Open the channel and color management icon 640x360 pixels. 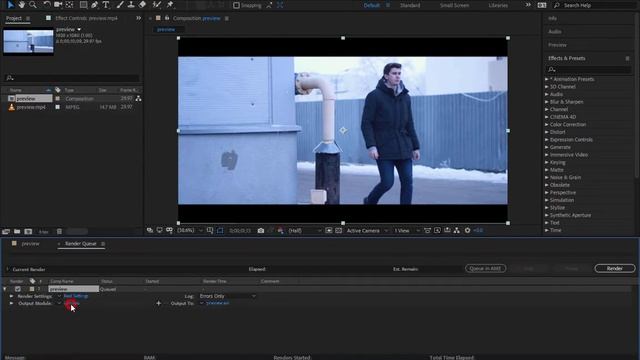click(280, 231)
